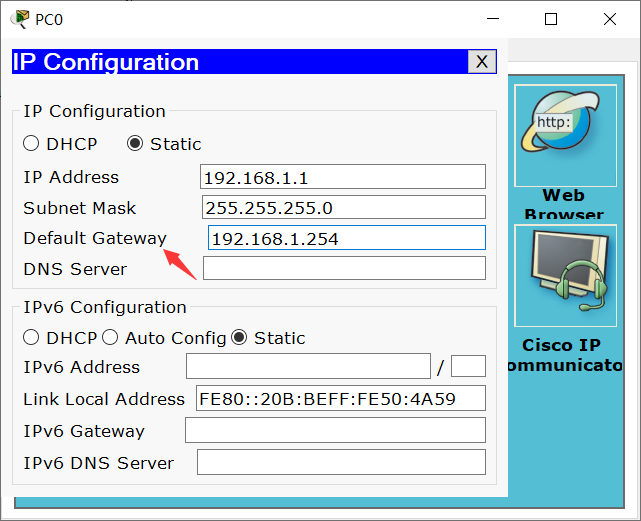Close the PC0 window
The image size is (641, 521).
coord(610,19)
